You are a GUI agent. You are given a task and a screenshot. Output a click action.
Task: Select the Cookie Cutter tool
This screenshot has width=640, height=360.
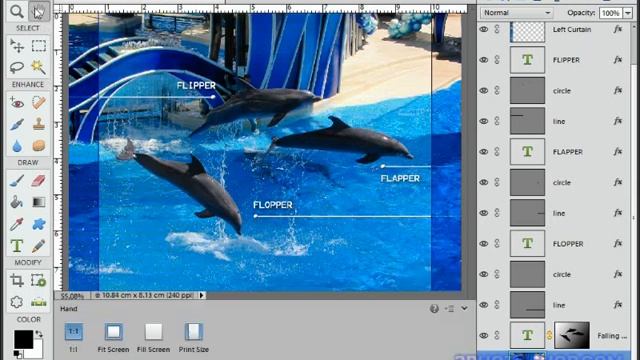pos(17,302)
